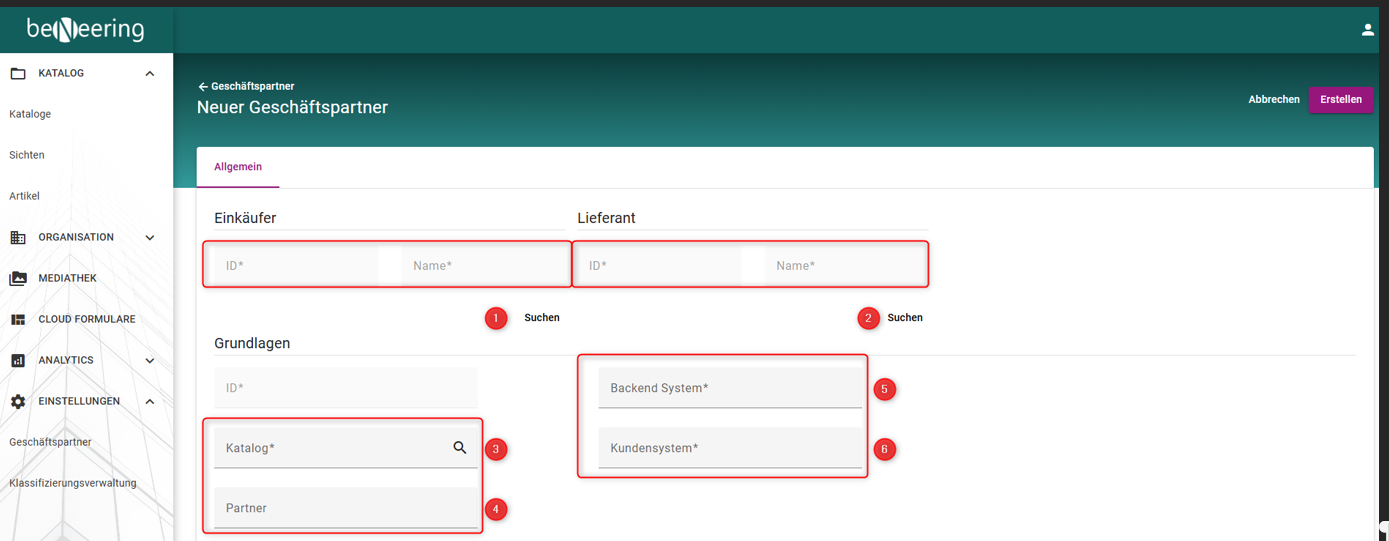Viewport: 1389px width, 541px height.
Task: Click Suchen under the Einkäufer section
Action: (x=541, y=318)
